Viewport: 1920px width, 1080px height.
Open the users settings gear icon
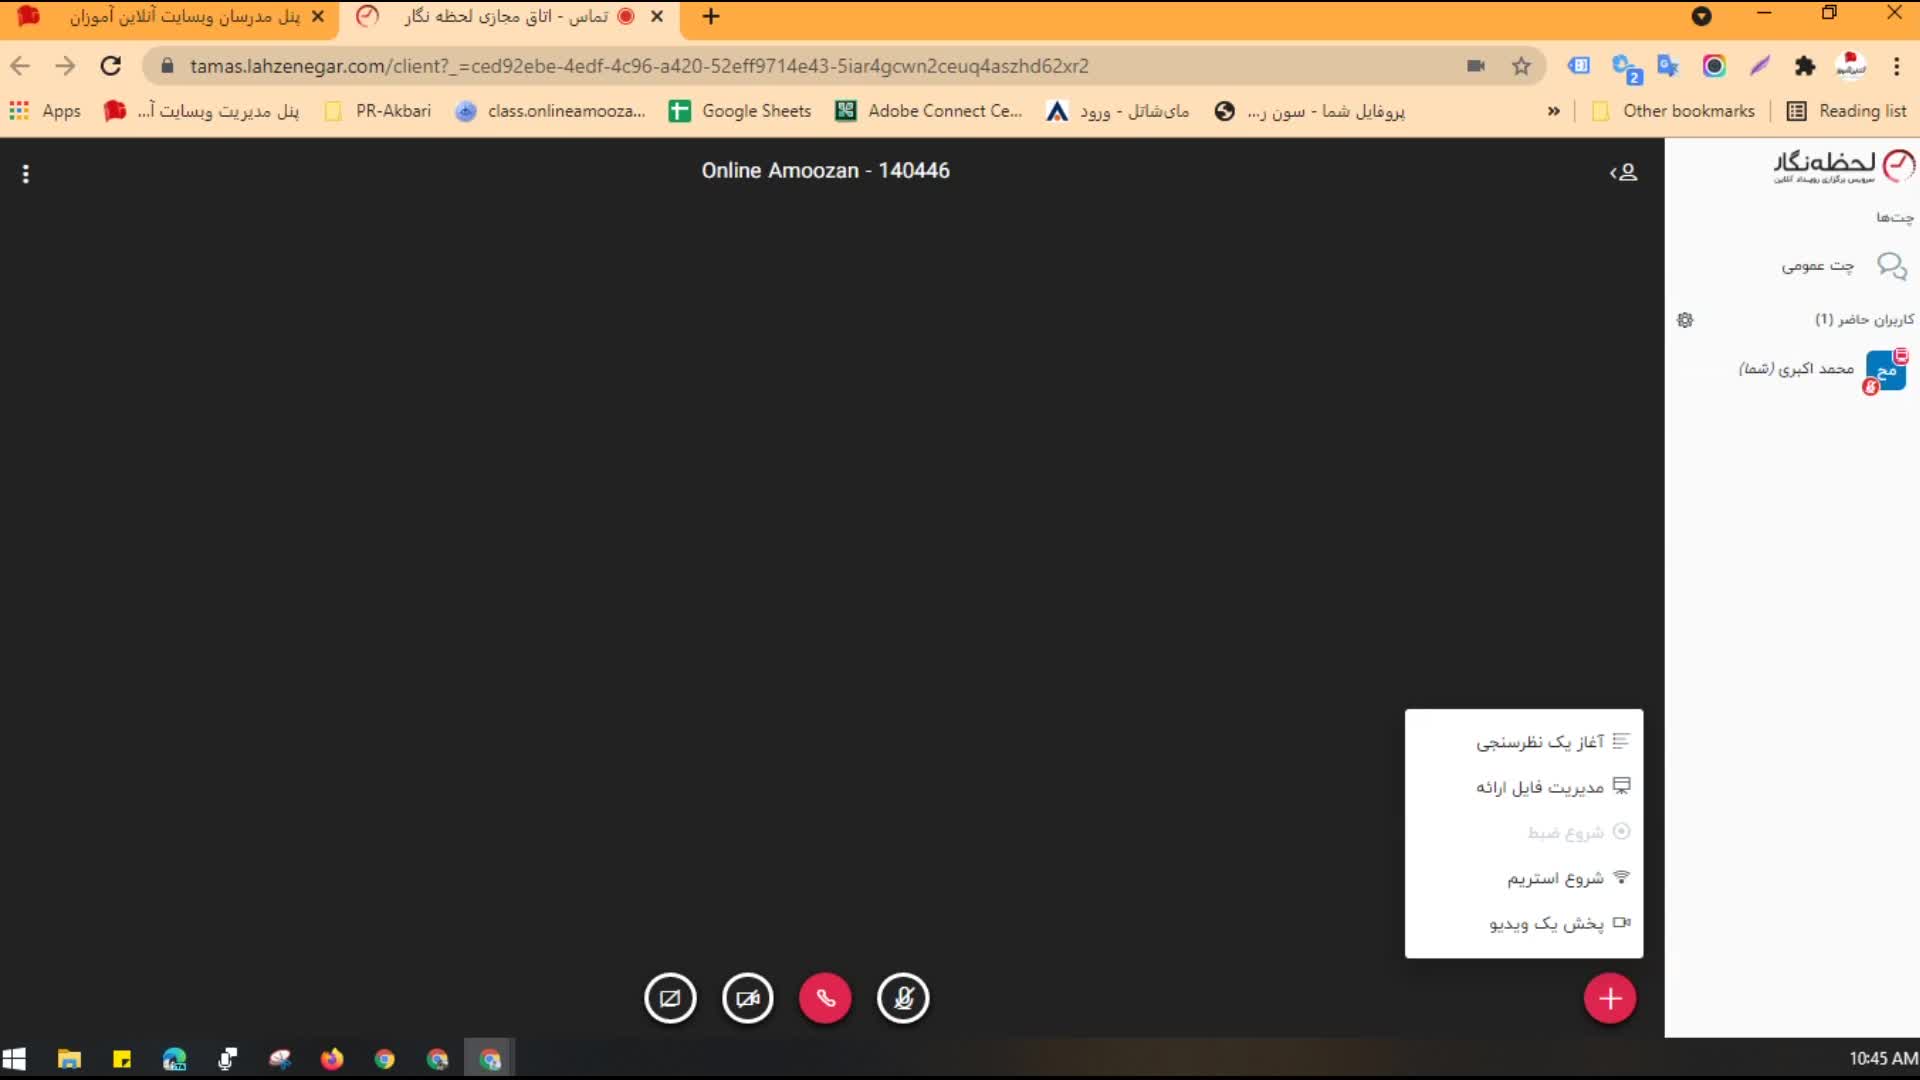click(1685, 320)
